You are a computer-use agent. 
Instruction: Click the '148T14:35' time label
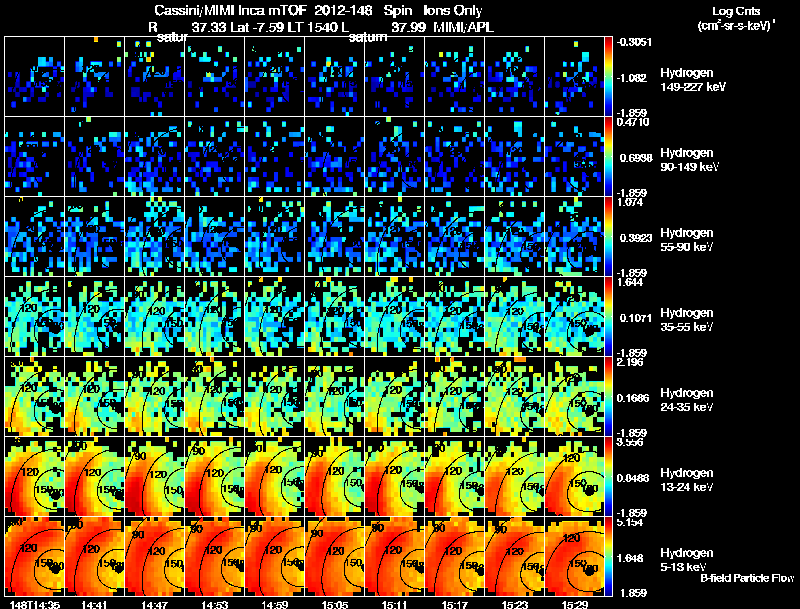click(34, 604)
